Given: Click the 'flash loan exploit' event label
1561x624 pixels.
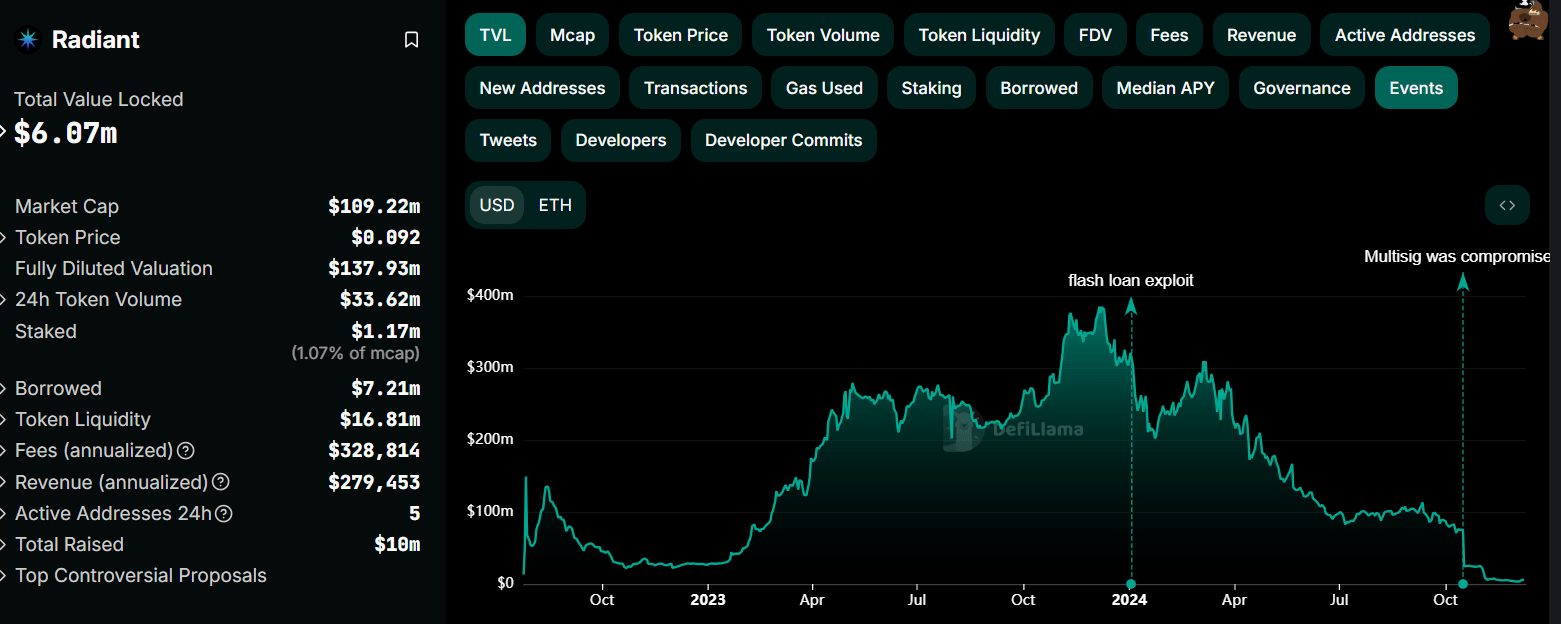Looking at the screenshot, I should [x=1131, y=281].
